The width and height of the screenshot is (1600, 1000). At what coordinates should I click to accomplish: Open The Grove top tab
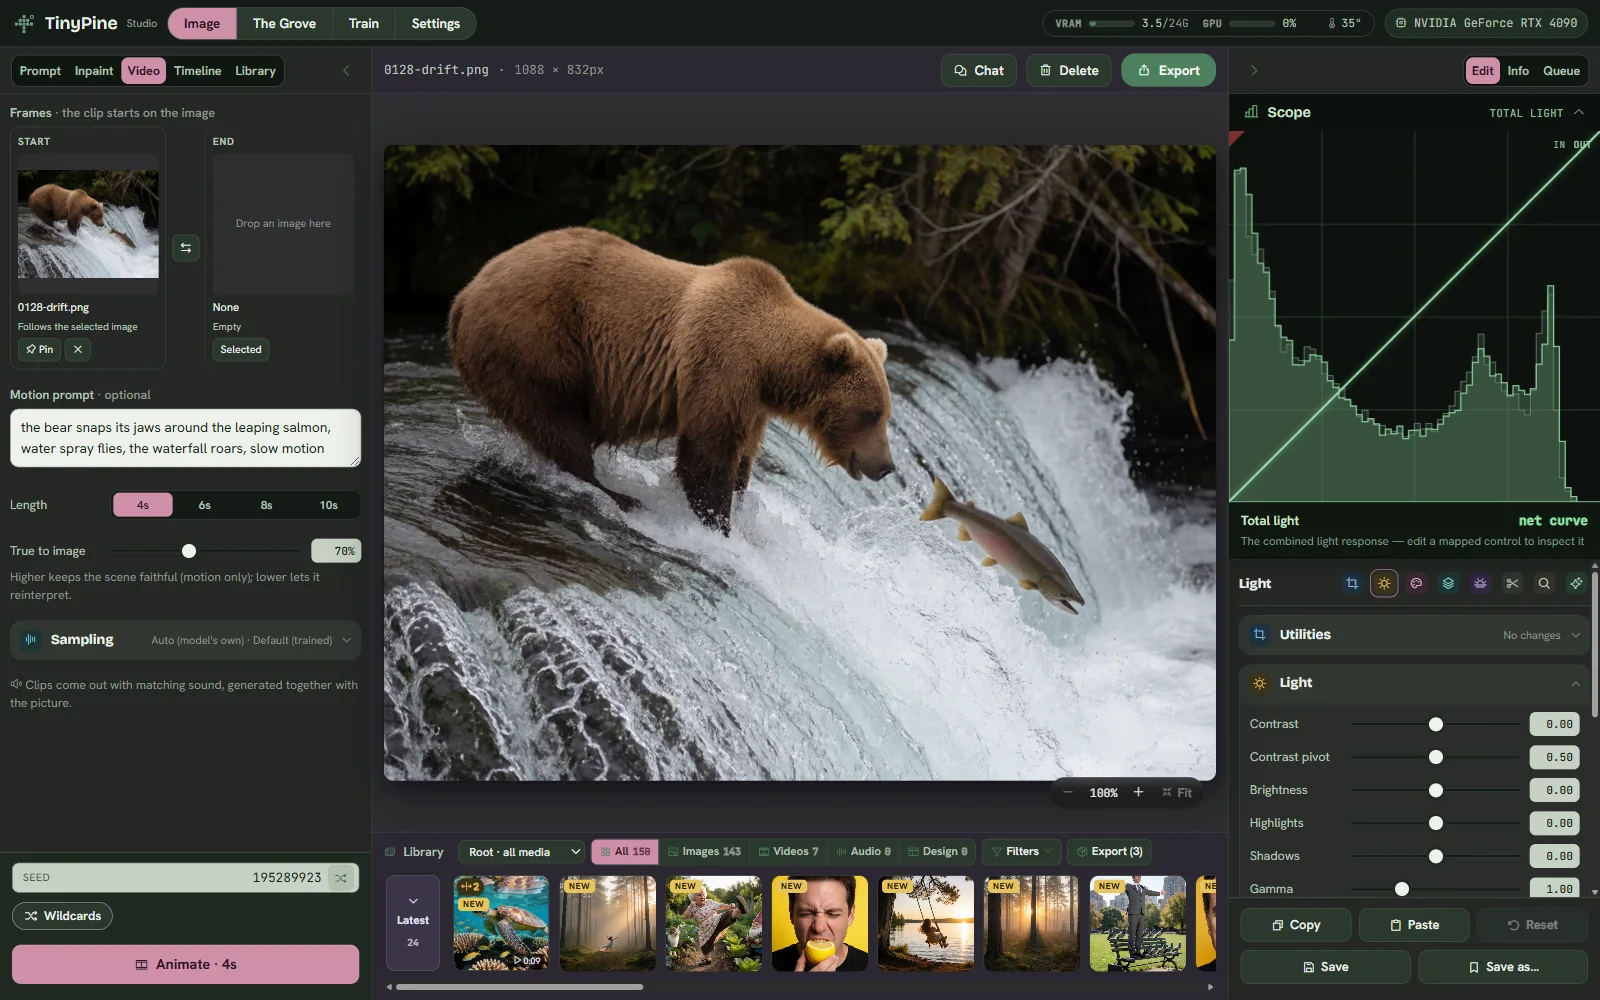tap(284, 23)
